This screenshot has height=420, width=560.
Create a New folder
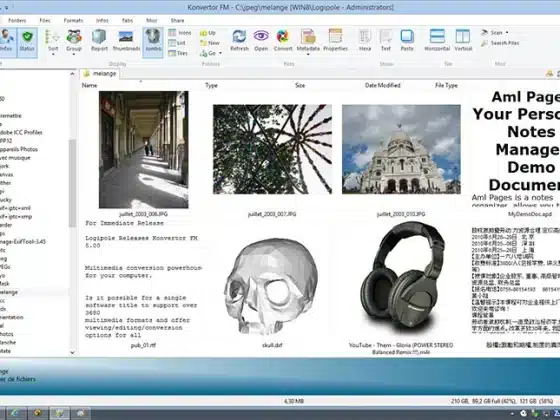(x=210, y=43)
